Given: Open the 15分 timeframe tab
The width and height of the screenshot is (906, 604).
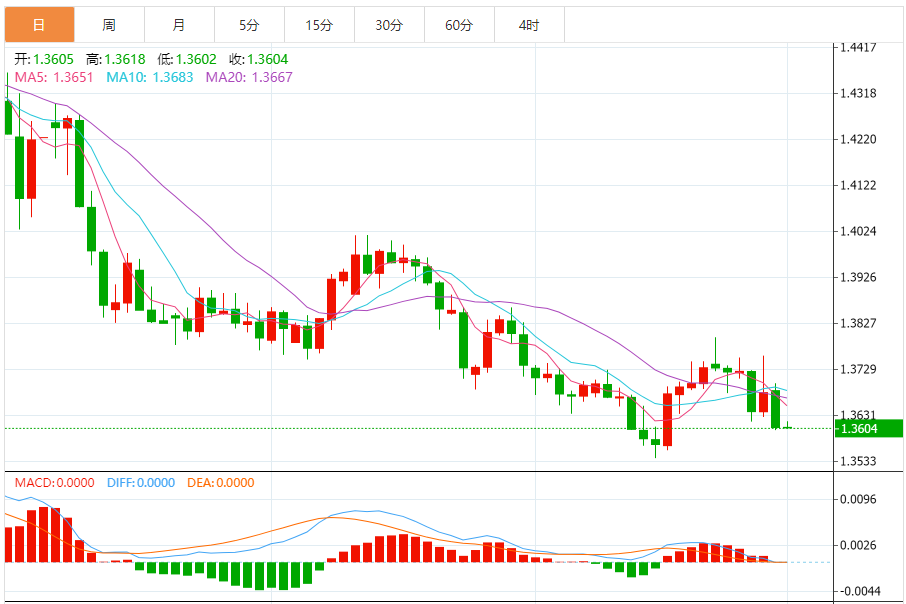Looking at the screenshot, I should click(x=319, y=25).
